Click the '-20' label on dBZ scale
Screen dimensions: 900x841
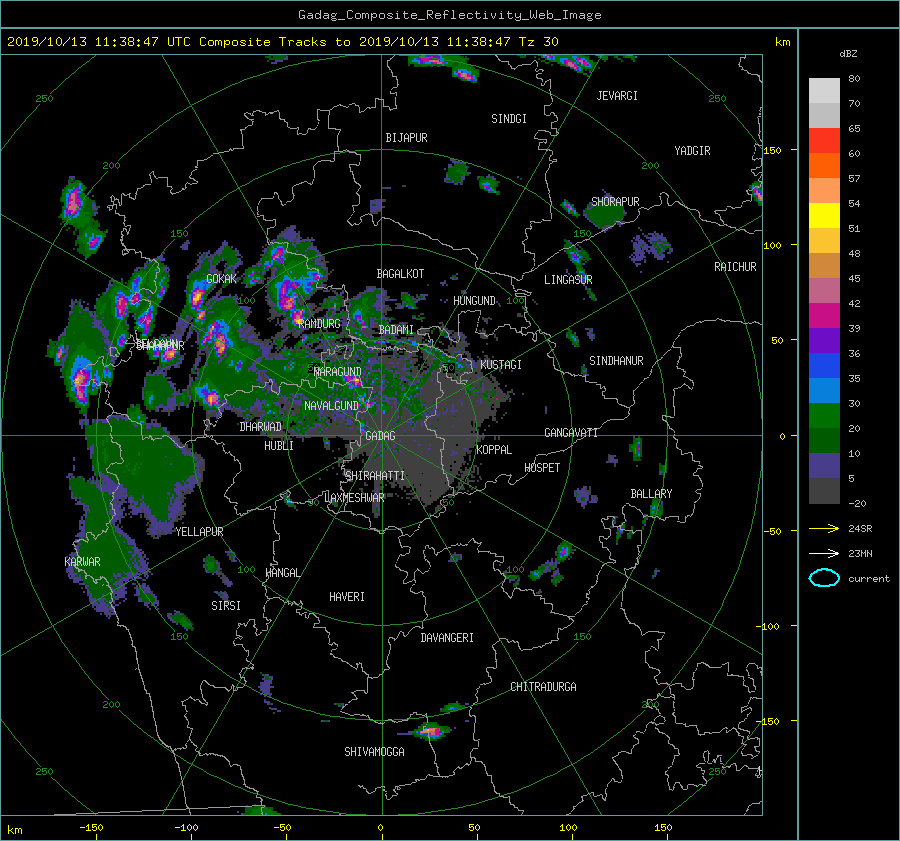(x=857, y=503)
